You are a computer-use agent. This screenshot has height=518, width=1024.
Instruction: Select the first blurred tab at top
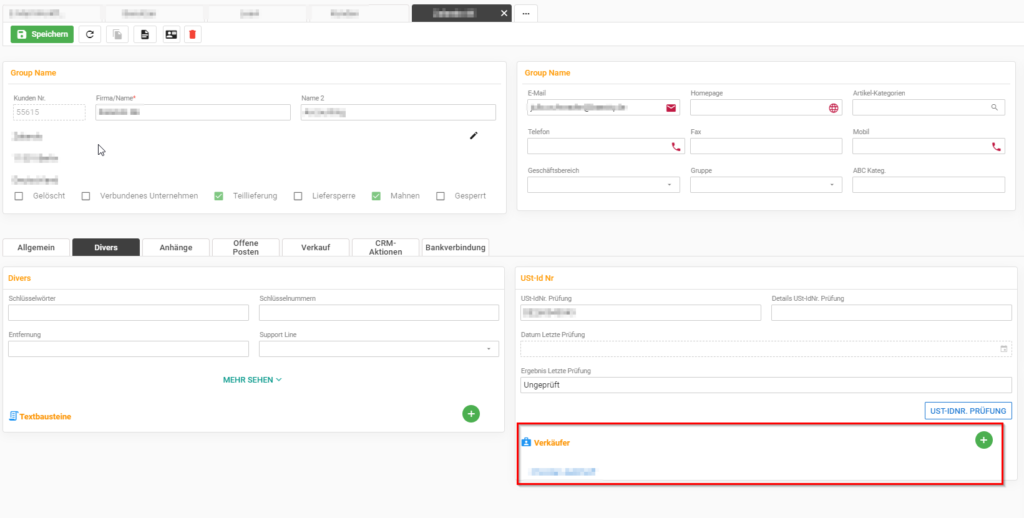(x=51, y=13)
